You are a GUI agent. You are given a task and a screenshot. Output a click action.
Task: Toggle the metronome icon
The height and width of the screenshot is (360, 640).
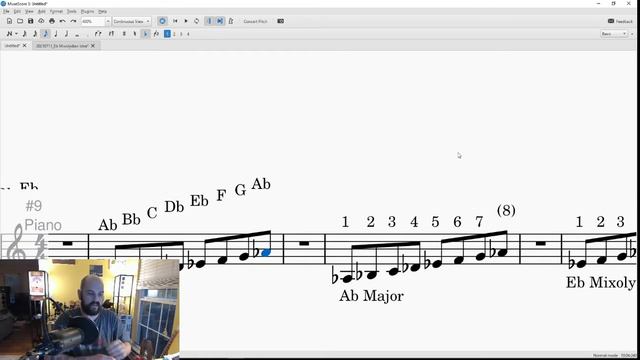pos(231,21)
